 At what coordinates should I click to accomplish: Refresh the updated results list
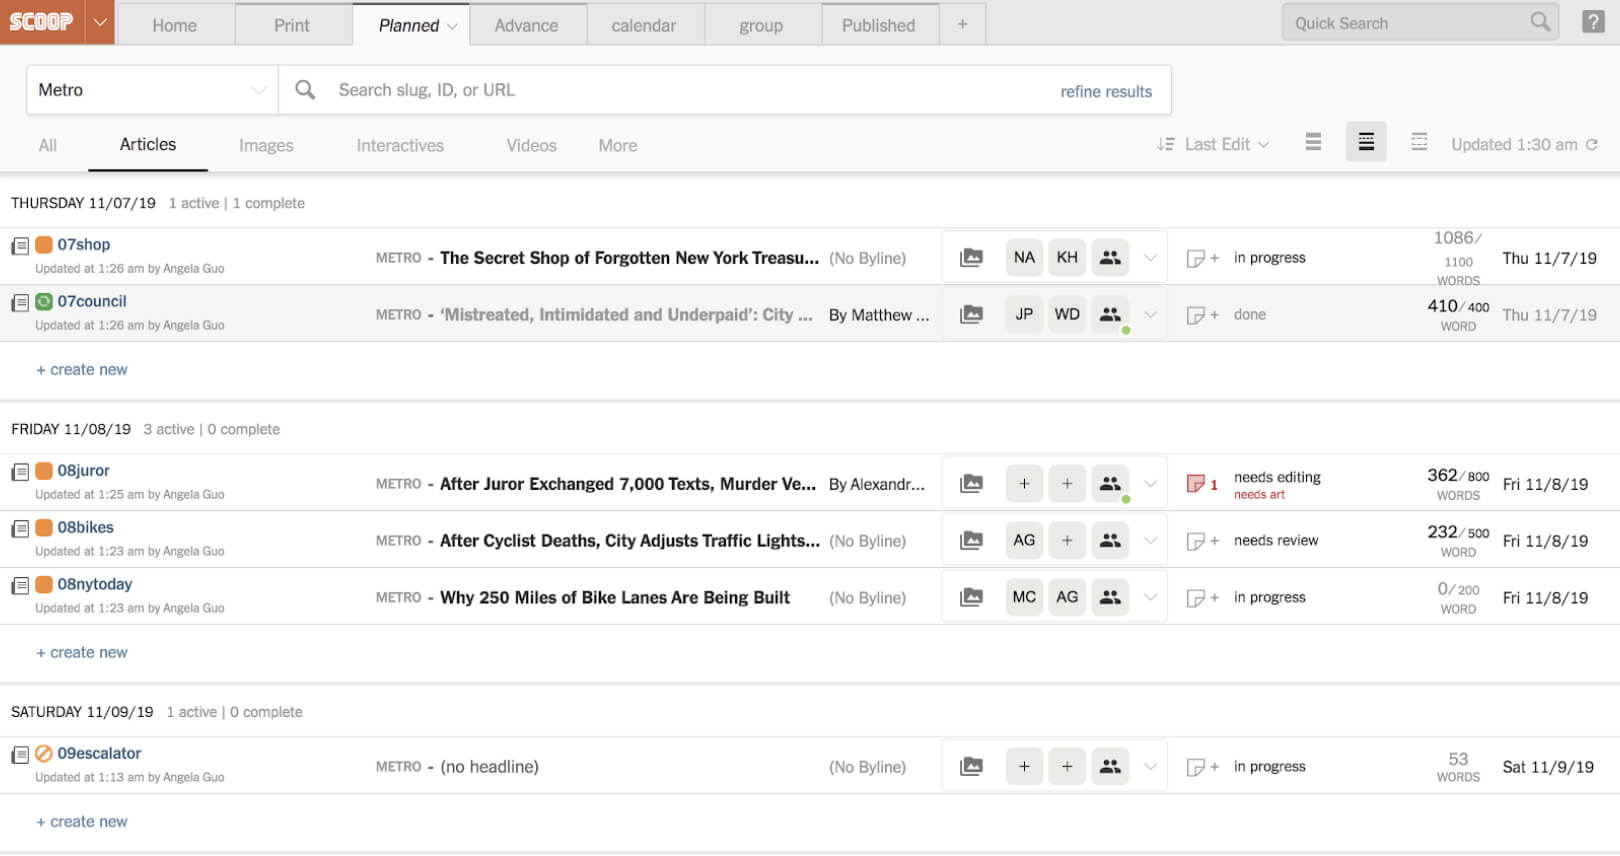pyautogui.click(x=1592, y=145)
